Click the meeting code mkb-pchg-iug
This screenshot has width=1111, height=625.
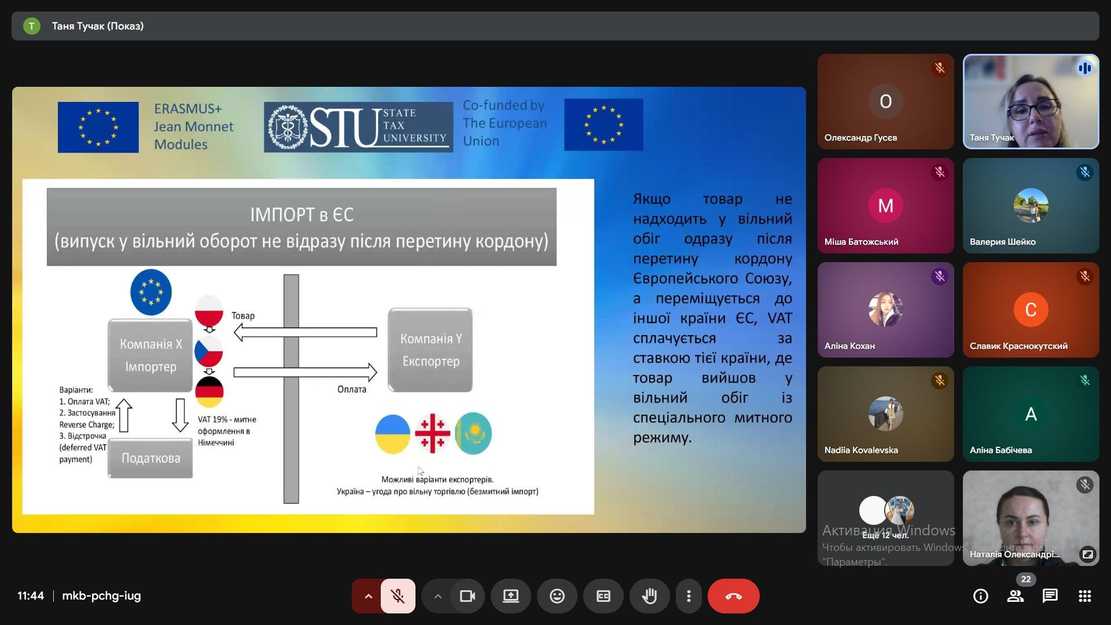point(101,596)
